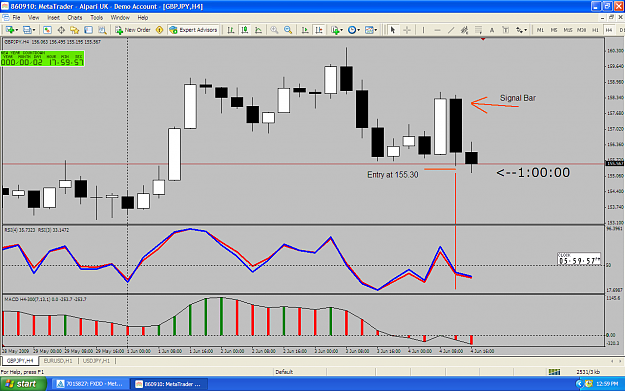The width and height of the screenshot is (625, 391).
Task: Expand the Templates dropdown arrow
Action: click(x=376, y=30)
